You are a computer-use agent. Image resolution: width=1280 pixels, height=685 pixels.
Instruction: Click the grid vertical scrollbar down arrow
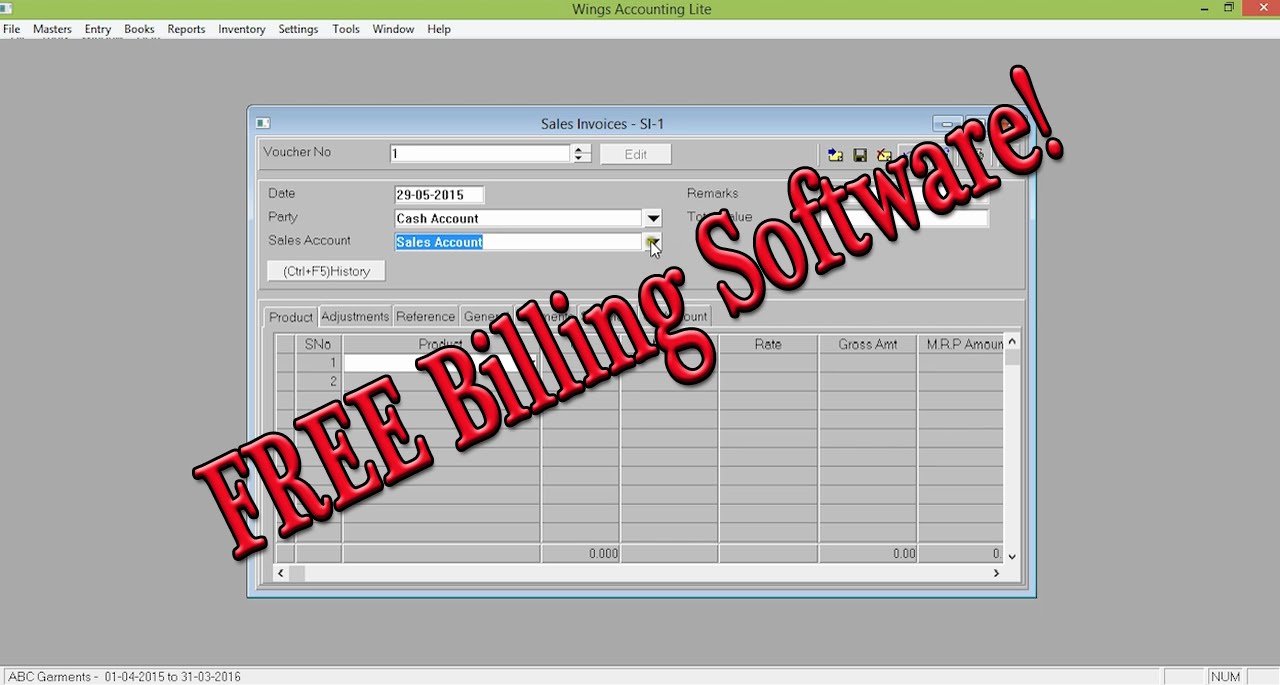click(x=1012, y=555)
